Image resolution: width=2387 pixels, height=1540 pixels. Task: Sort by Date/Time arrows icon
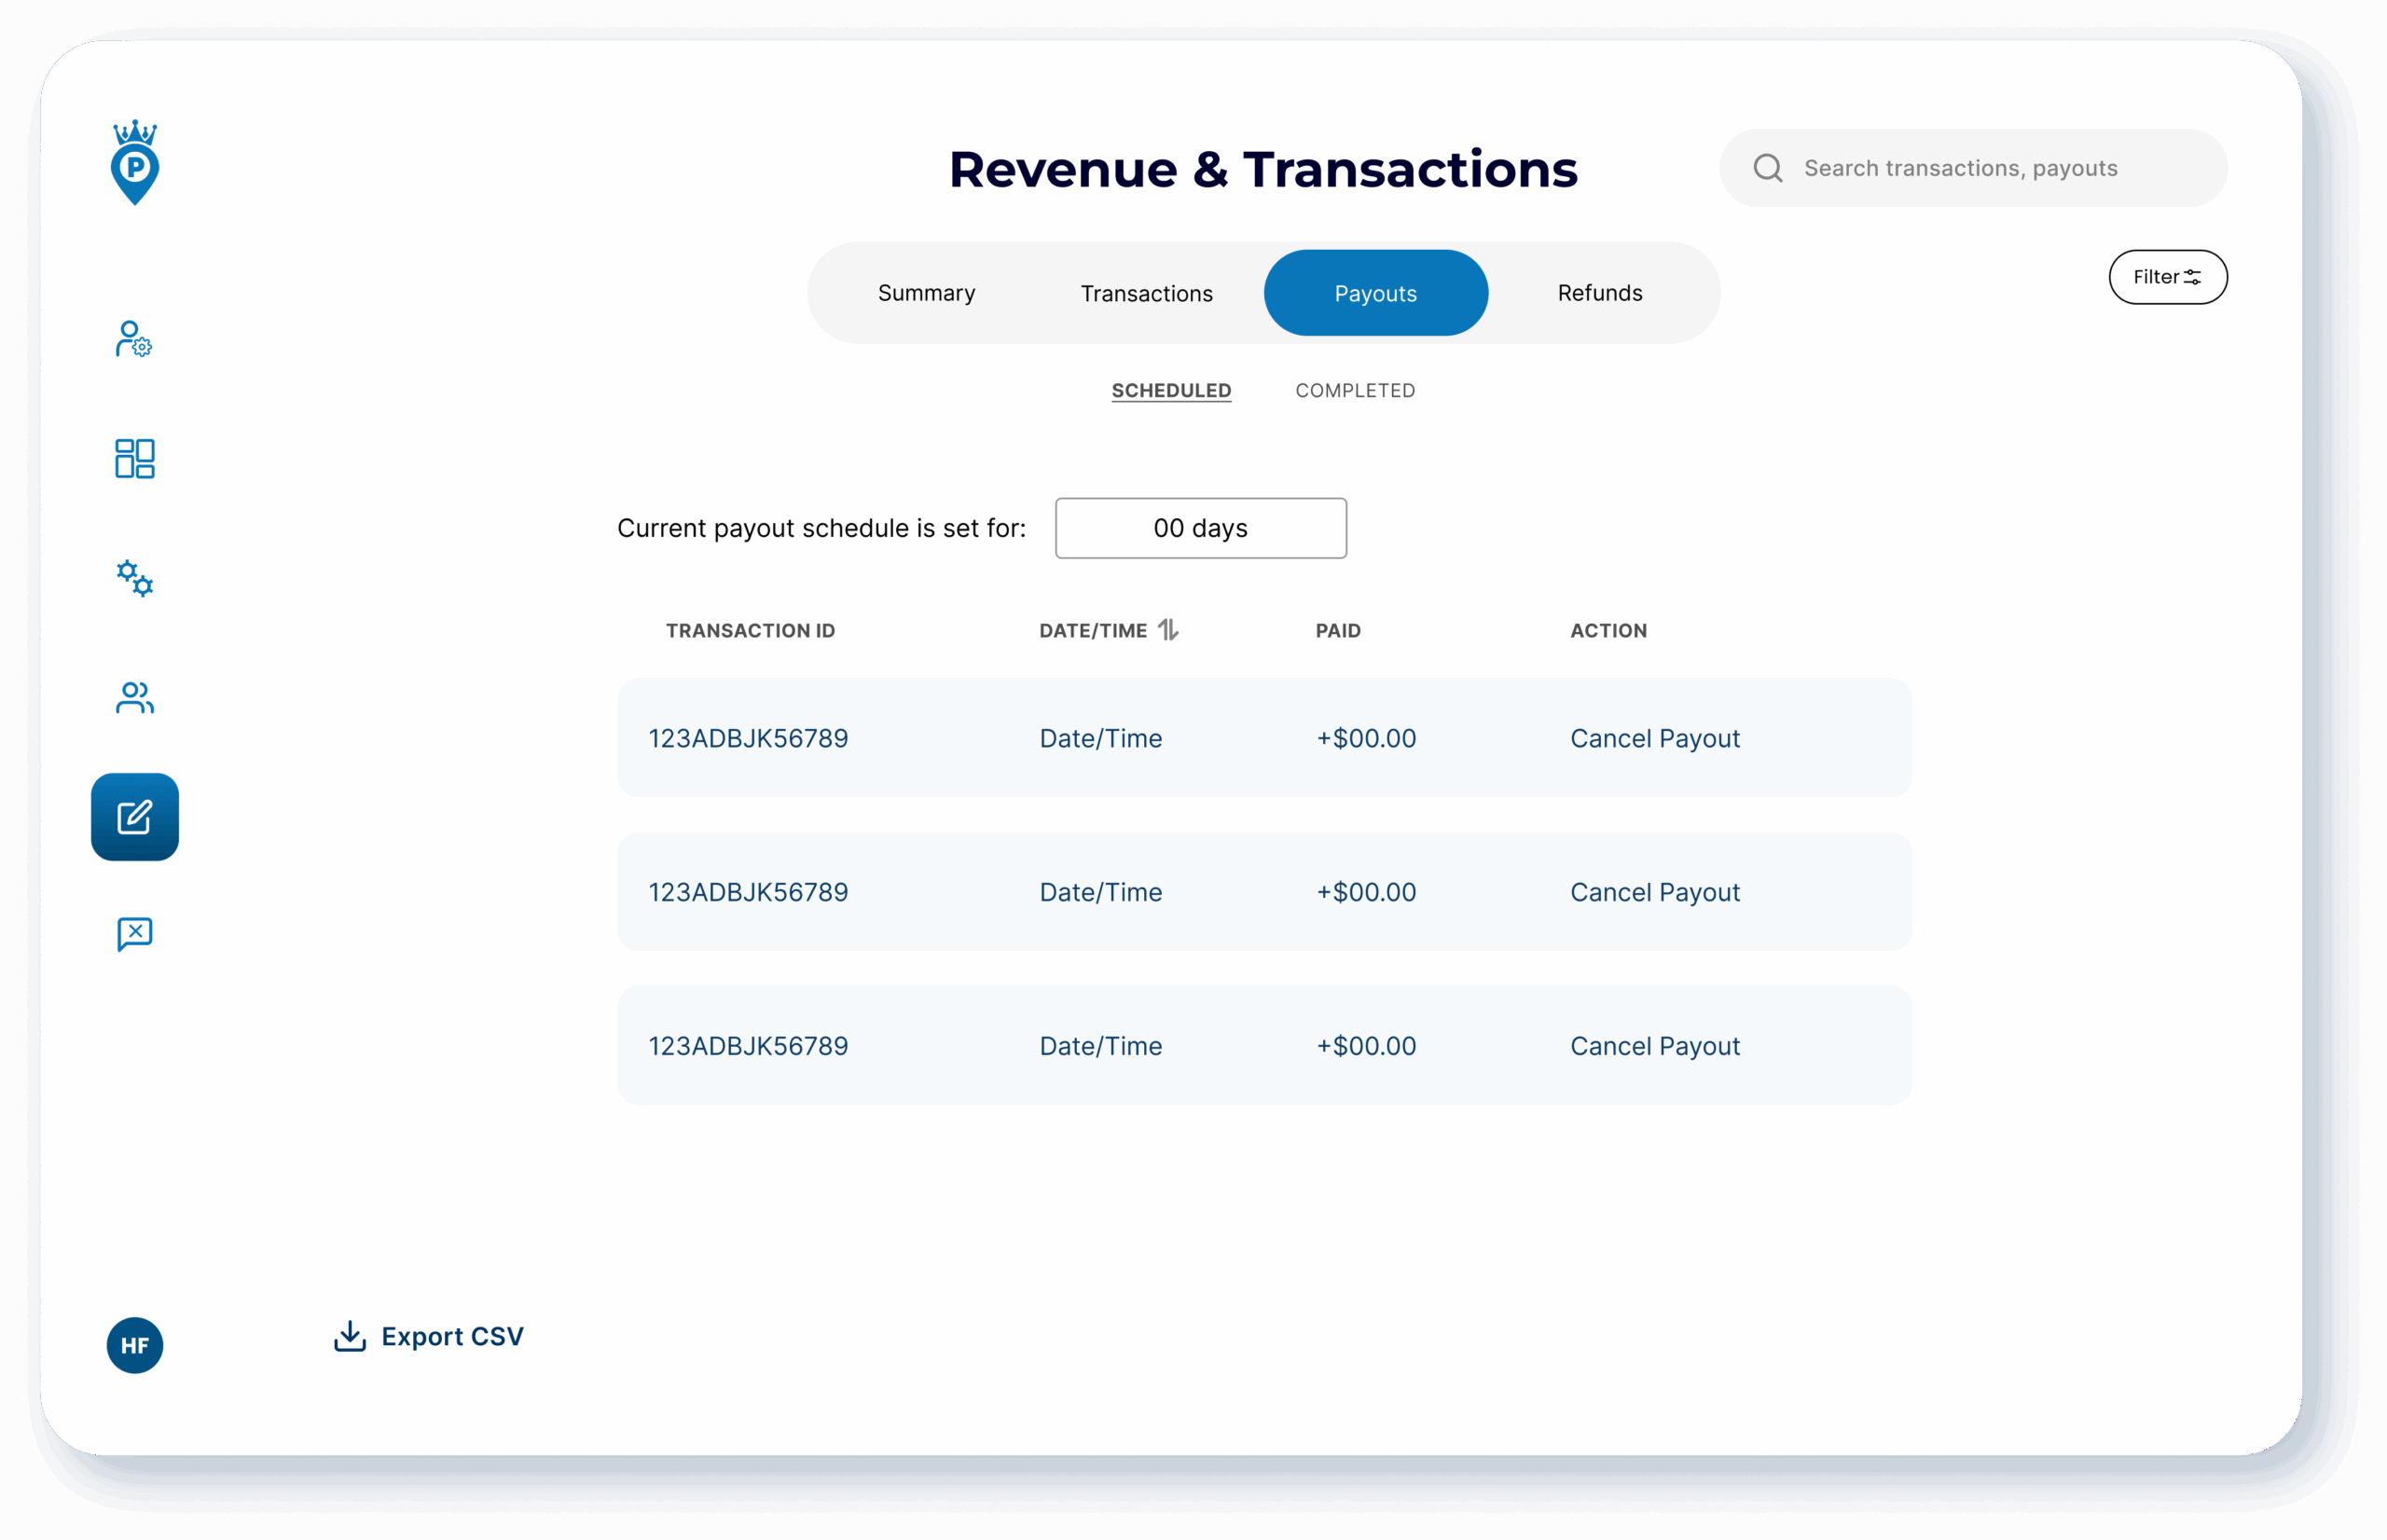pyautogui.click(x=1168, y=630)
